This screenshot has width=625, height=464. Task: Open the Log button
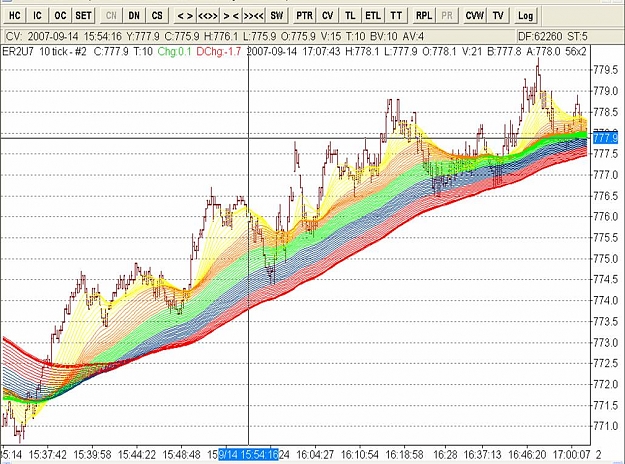[x=525, y=16]
